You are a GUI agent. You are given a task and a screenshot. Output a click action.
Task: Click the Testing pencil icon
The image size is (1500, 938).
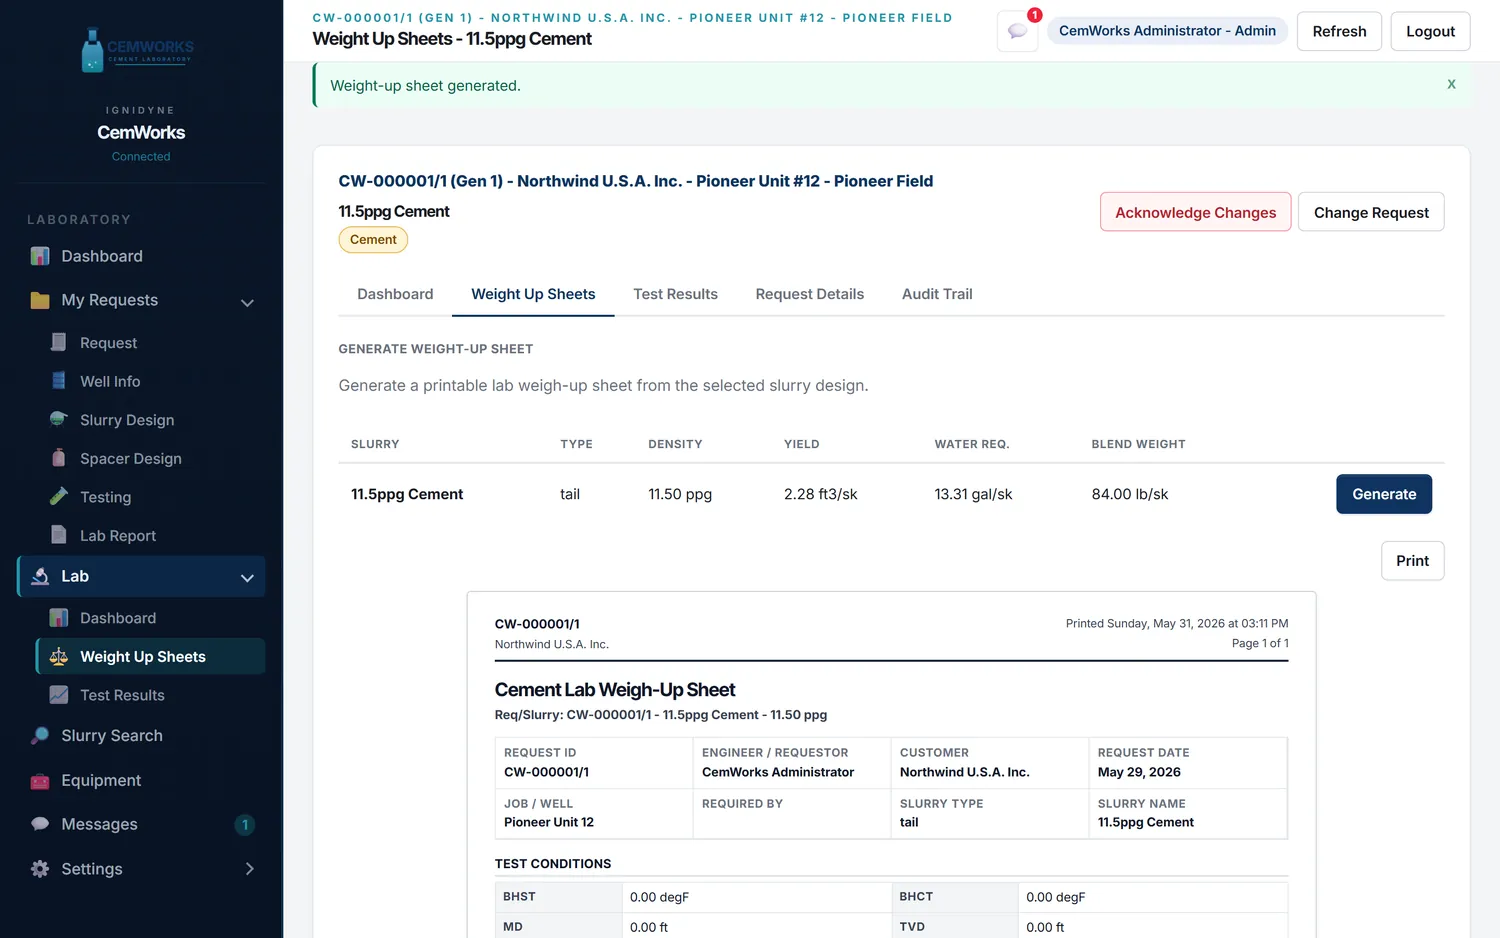coord(59,496)
